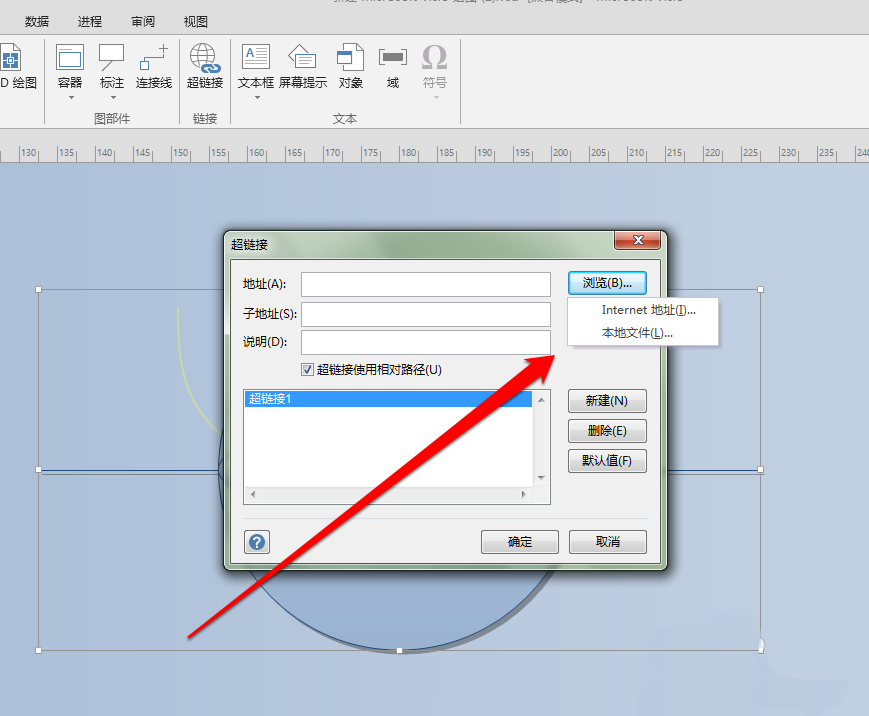Image resolution: width=869 pixels, height=716 pixels.
Task: Click the help icon in the hyperlink dialog
Action: (257, 541)
